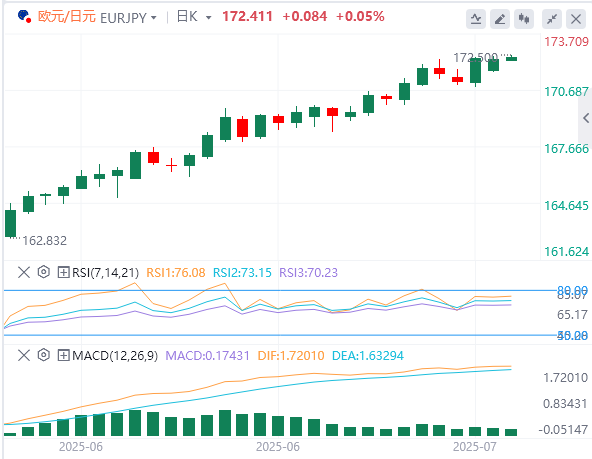Click the 2025-07 date axis label
This screenshot has width=592, height=459.
[475, 447]
